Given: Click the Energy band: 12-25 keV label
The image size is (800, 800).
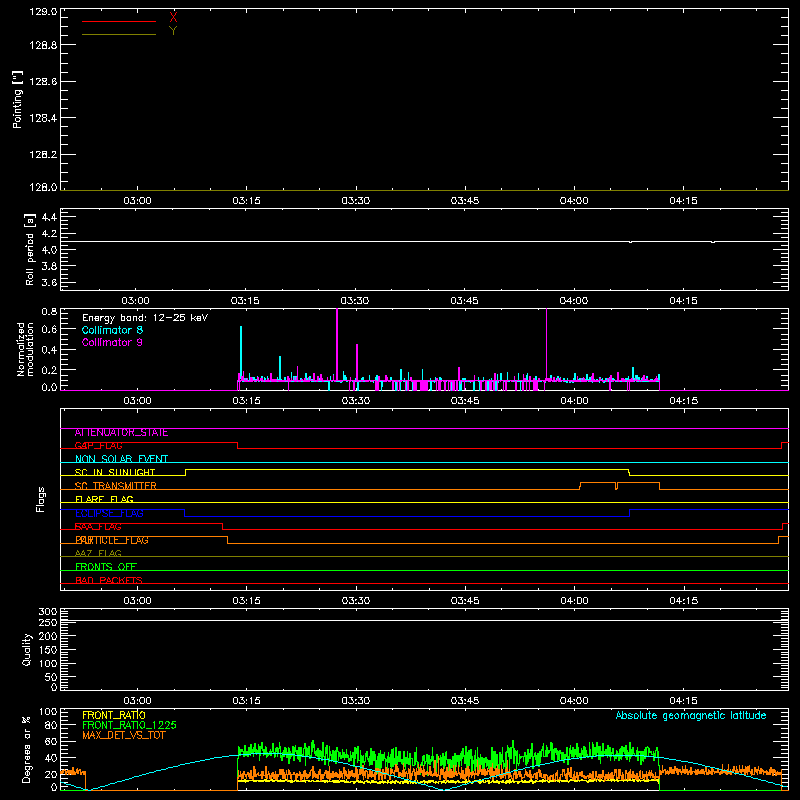Looking at the screenshot, I should pos(145,318).
